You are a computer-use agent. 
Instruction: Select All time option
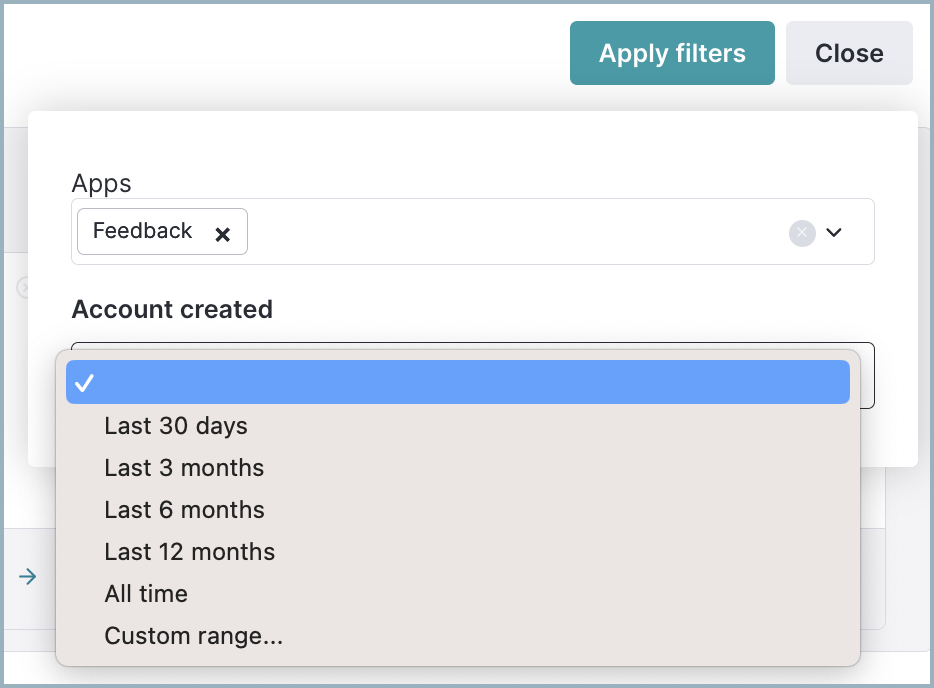pyautogui.click(x=457, y=594)
